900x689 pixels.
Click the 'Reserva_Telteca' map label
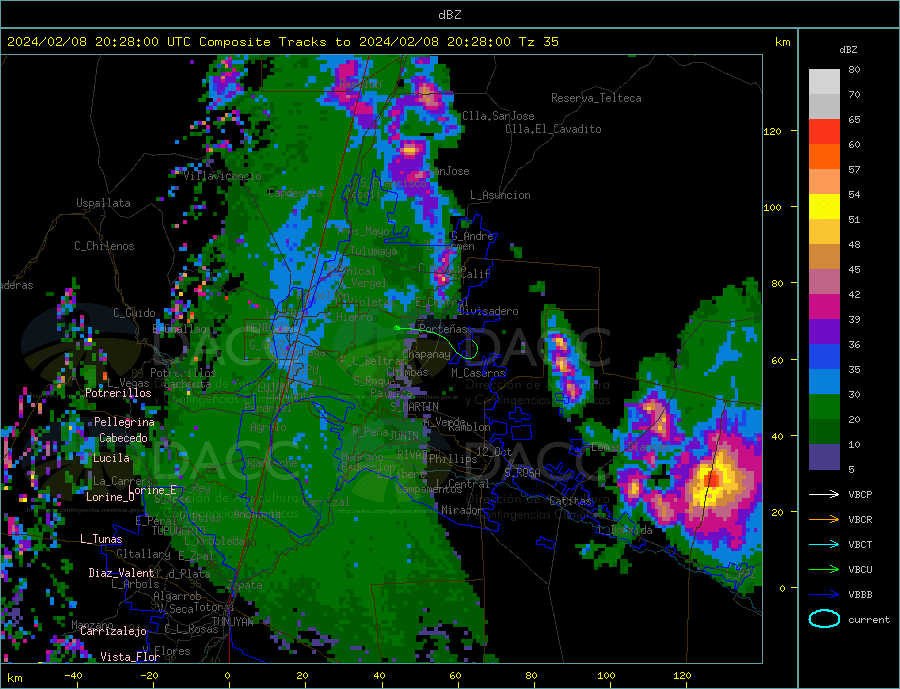click(x=596, y=98)
